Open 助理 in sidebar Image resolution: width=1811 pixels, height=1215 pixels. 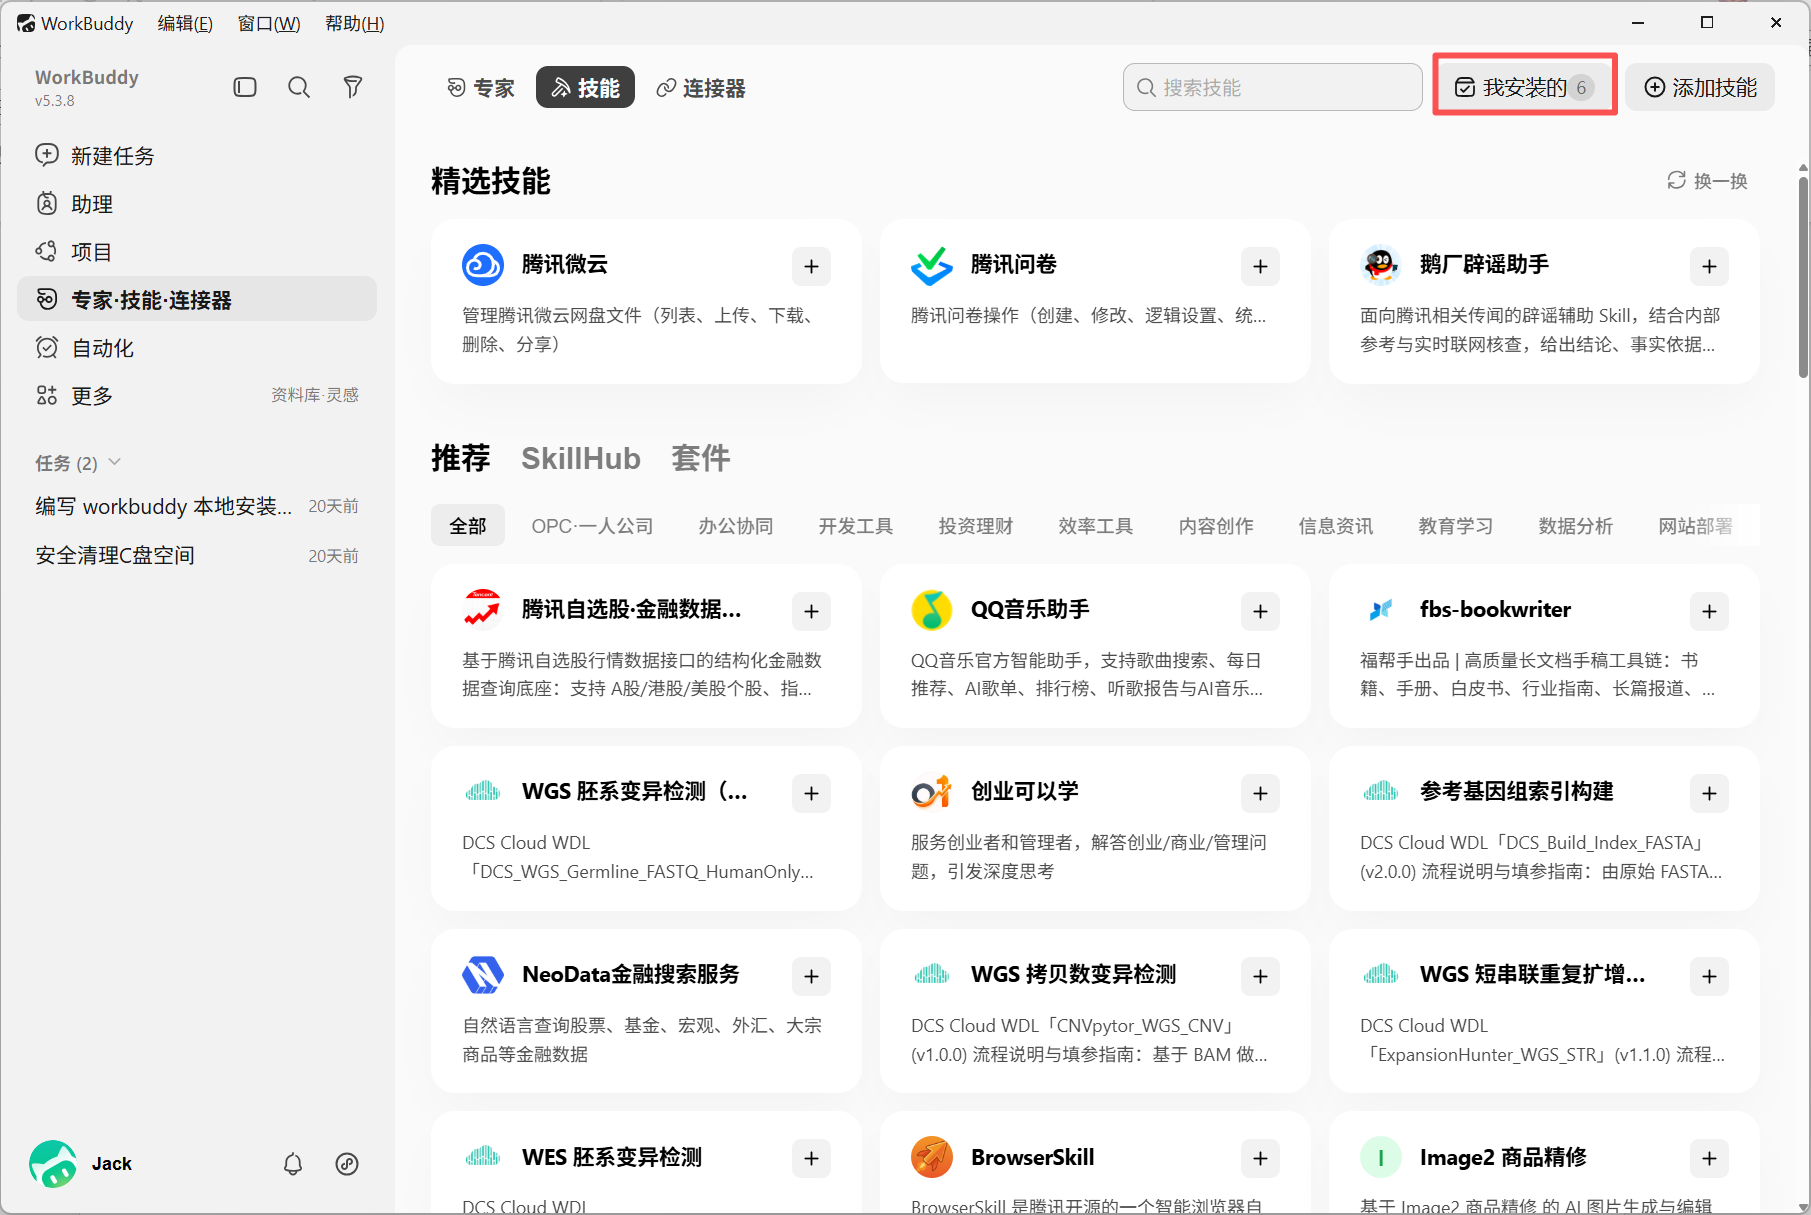point(197,204)
